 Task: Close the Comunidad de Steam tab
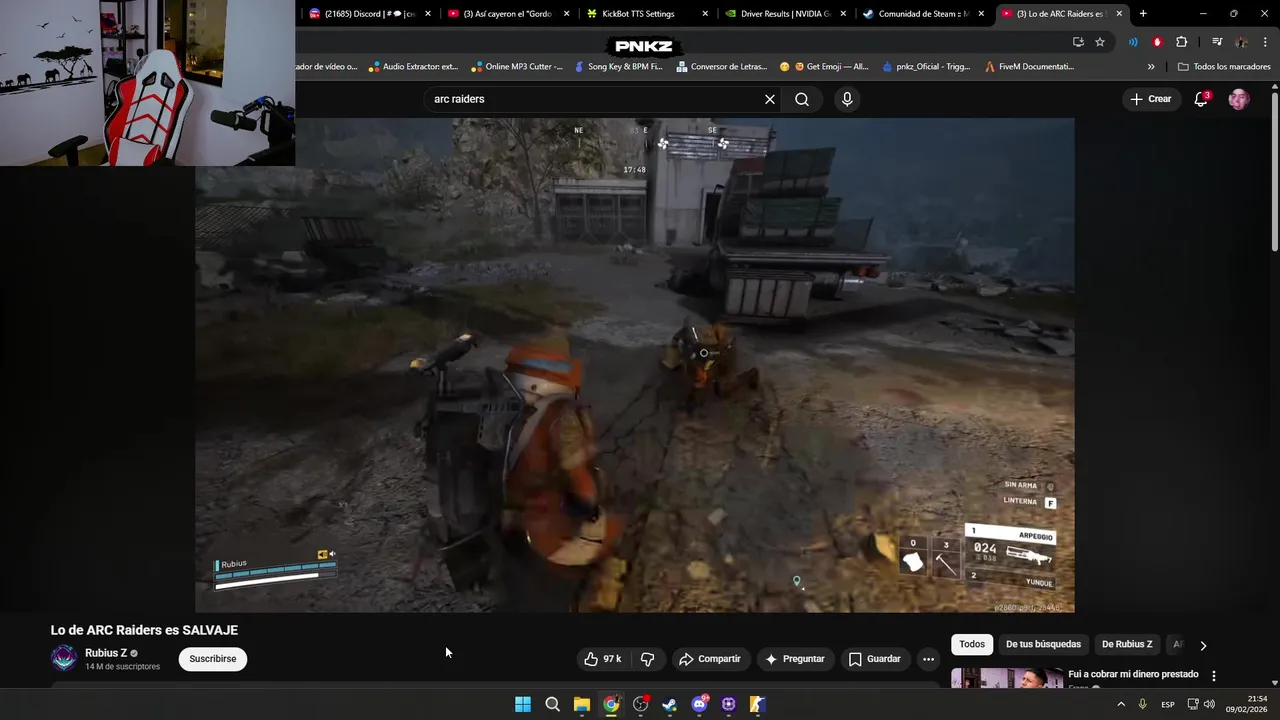coord(981,14)
